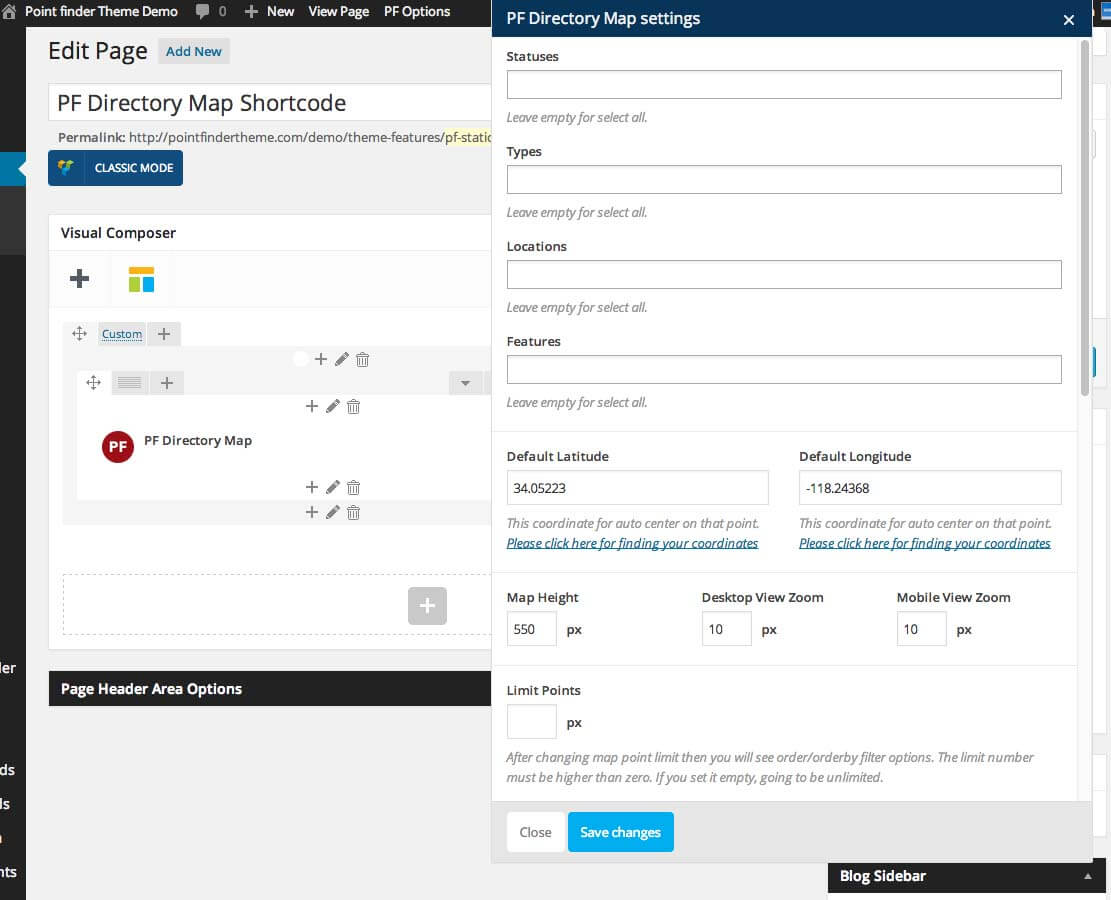Expand the column dropdown arrow in the row

(x=465, y=383)
